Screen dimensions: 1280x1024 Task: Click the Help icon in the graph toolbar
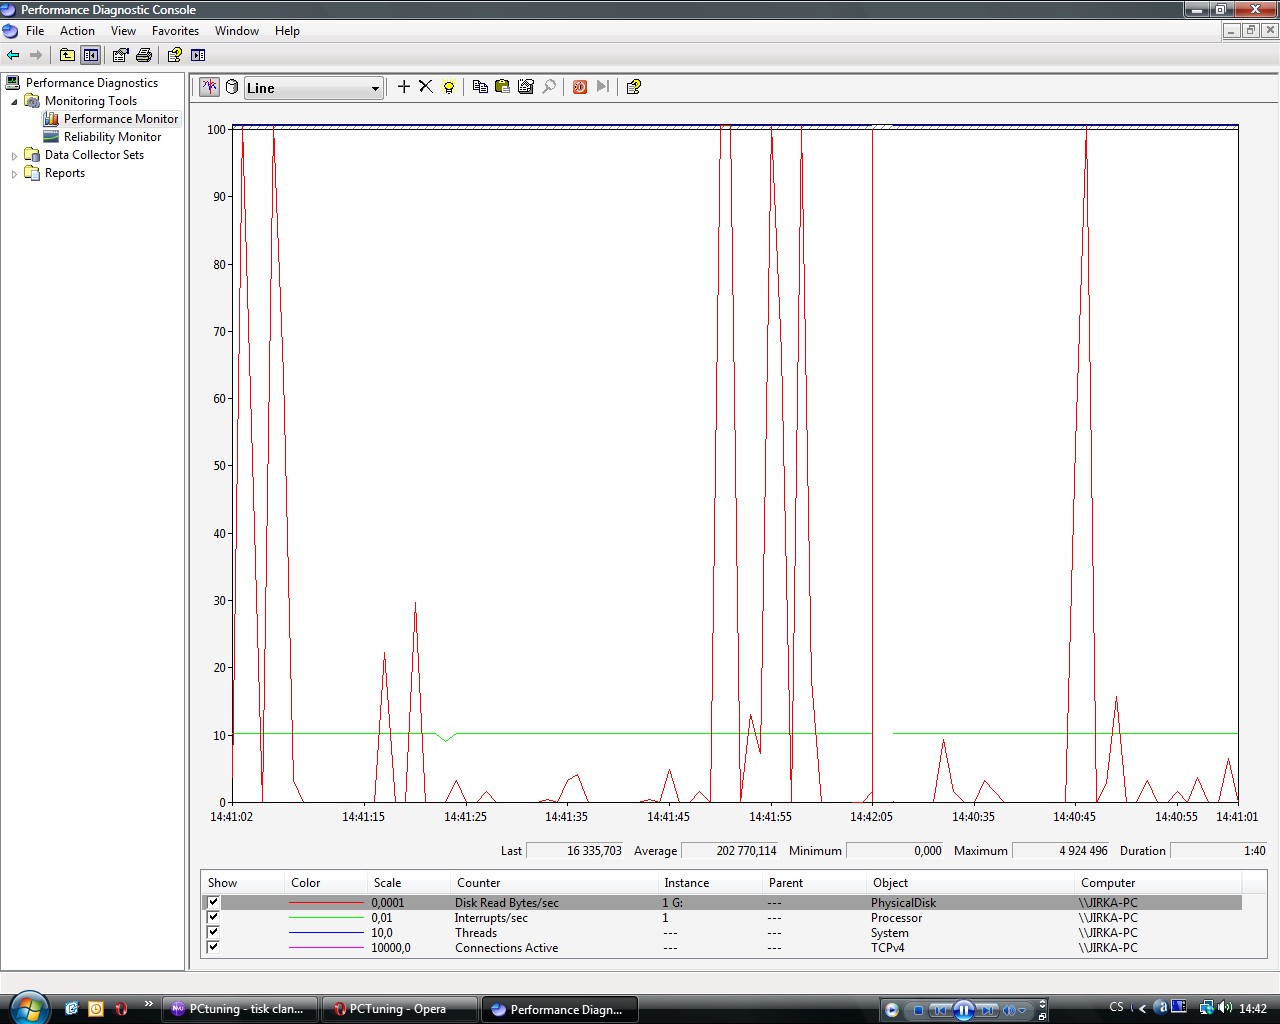tap(633, 87)
